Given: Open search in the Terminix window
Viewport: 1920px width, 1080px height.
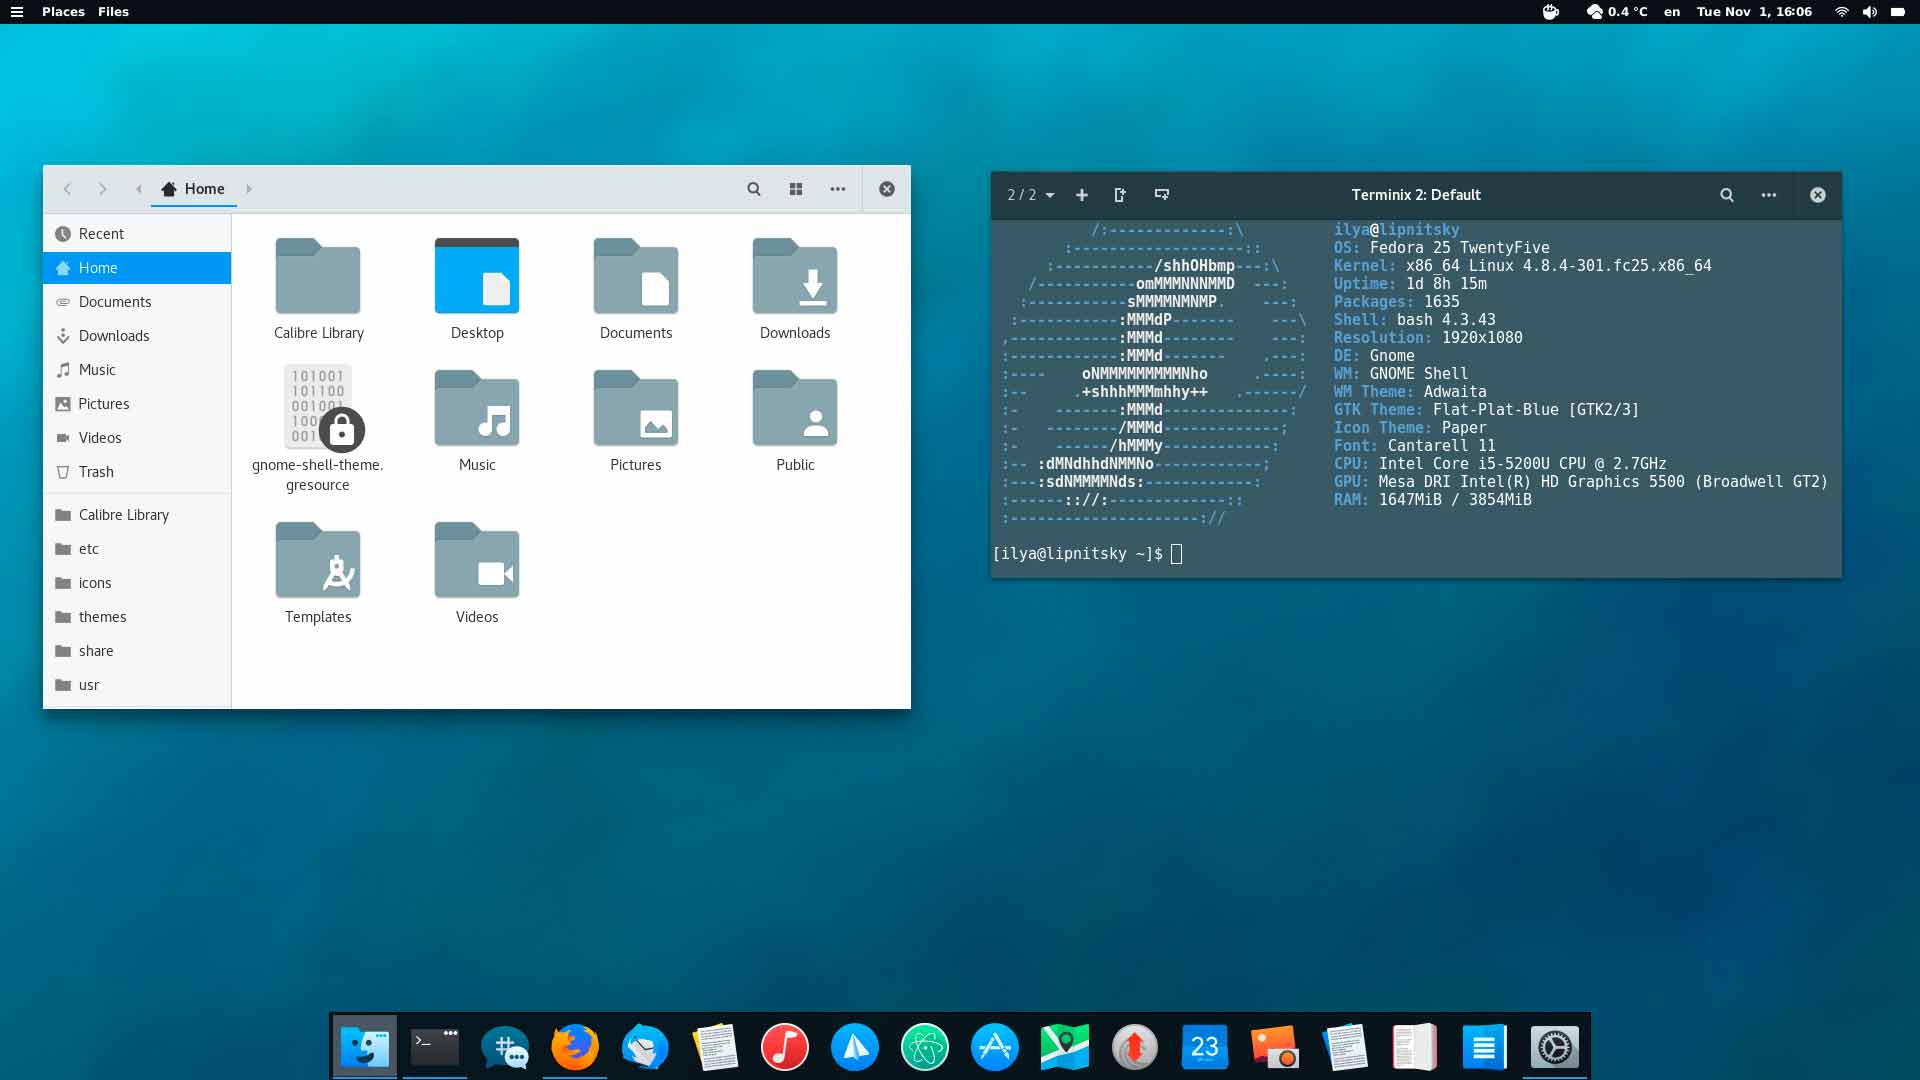Looking at the screenshot, I should [1726, 195].
